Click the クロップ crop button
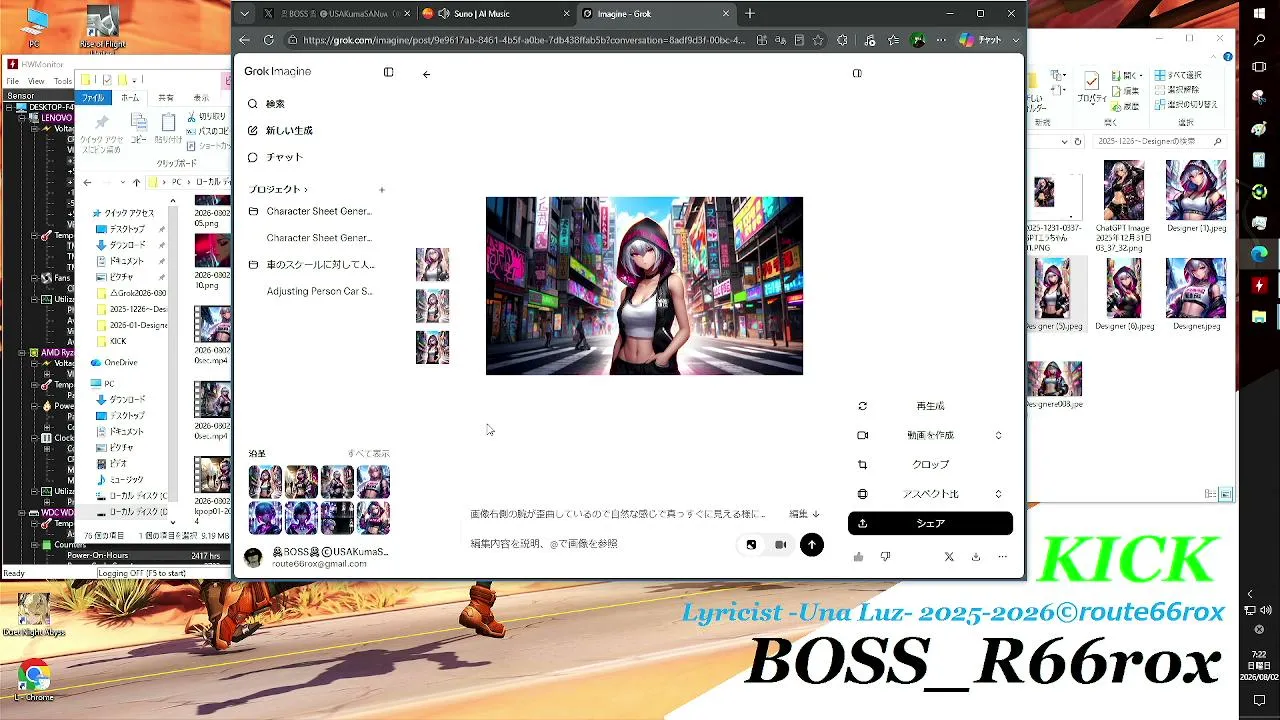This screenshot has width=1280, height=720. click(930, 465)
